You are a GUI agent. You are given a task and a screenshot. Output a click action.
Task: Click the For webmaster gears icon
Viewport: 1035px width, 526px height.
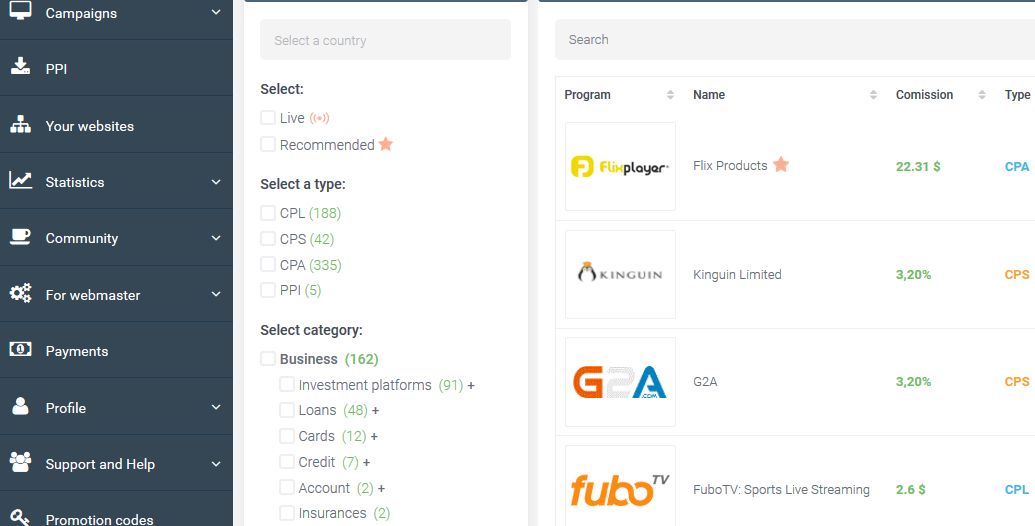pos(20,294)
